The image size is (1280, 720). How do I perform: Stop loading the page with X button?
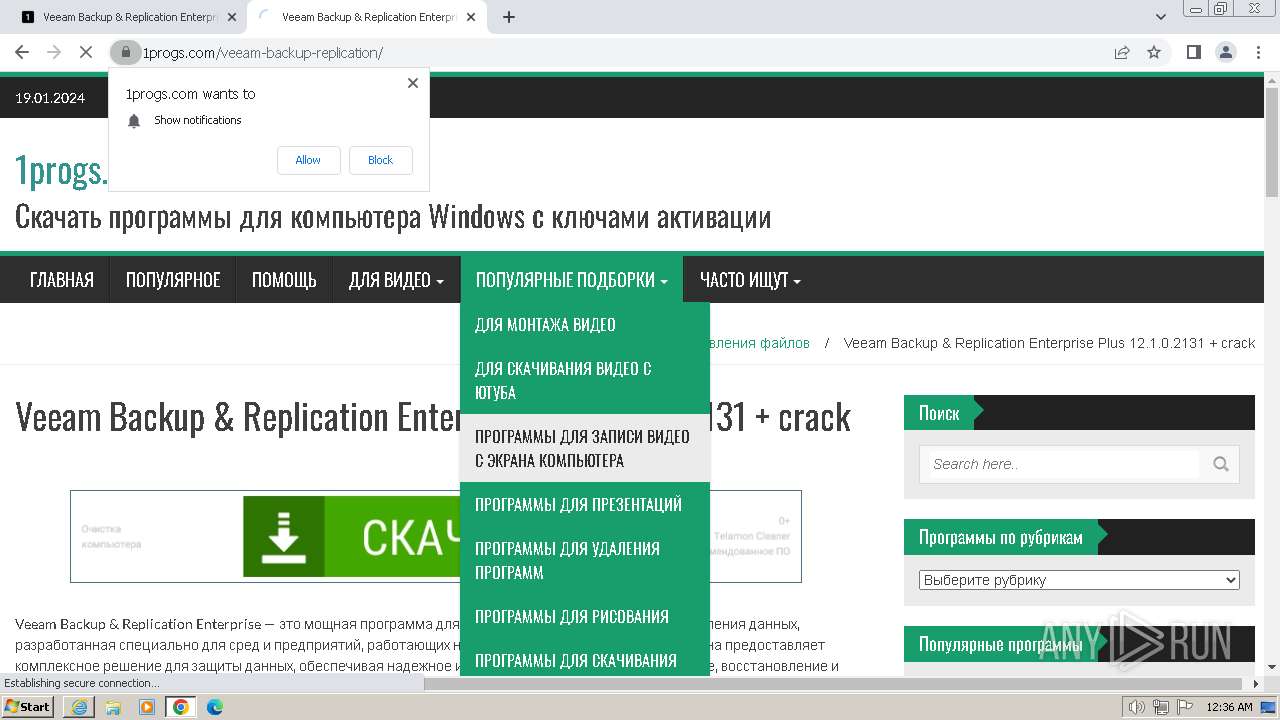click(85, 52)
